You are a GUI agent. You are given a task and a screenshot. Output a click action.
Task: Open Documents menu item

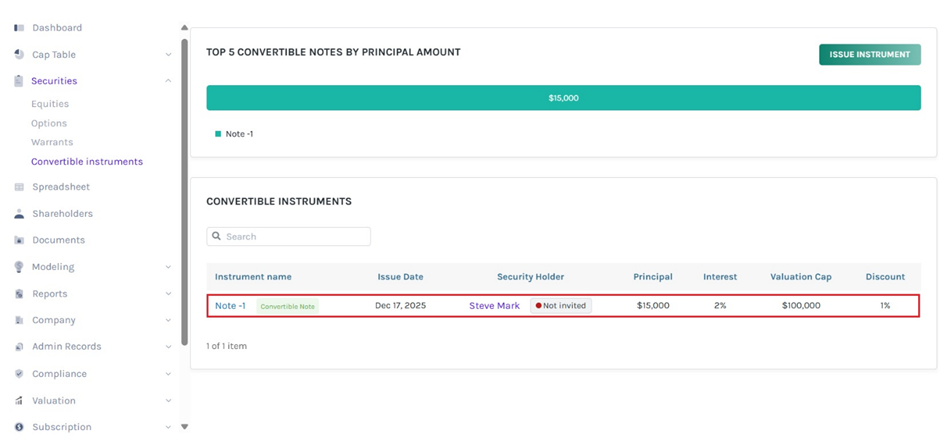point(59,240)
